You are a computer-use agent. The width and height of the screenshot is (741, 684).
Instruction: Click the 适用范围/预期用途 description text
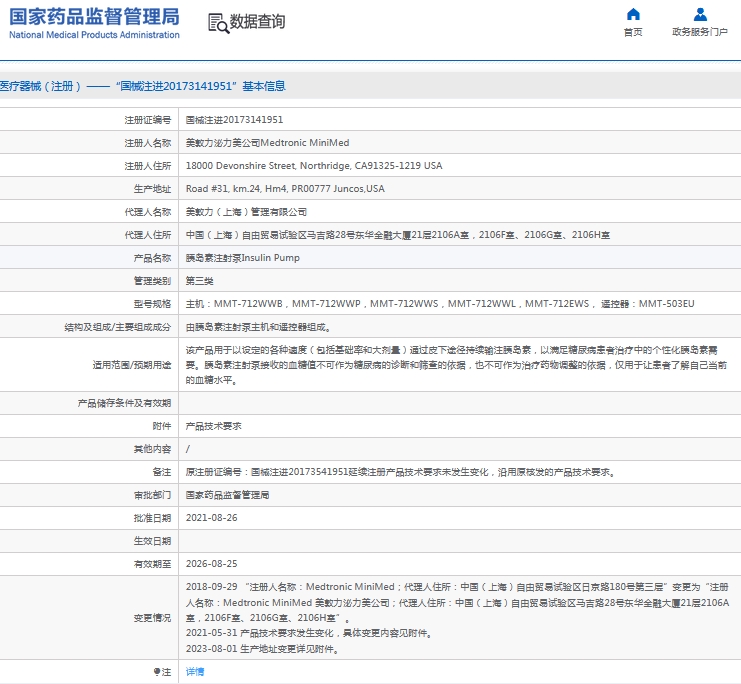click(x=456, y=365)
